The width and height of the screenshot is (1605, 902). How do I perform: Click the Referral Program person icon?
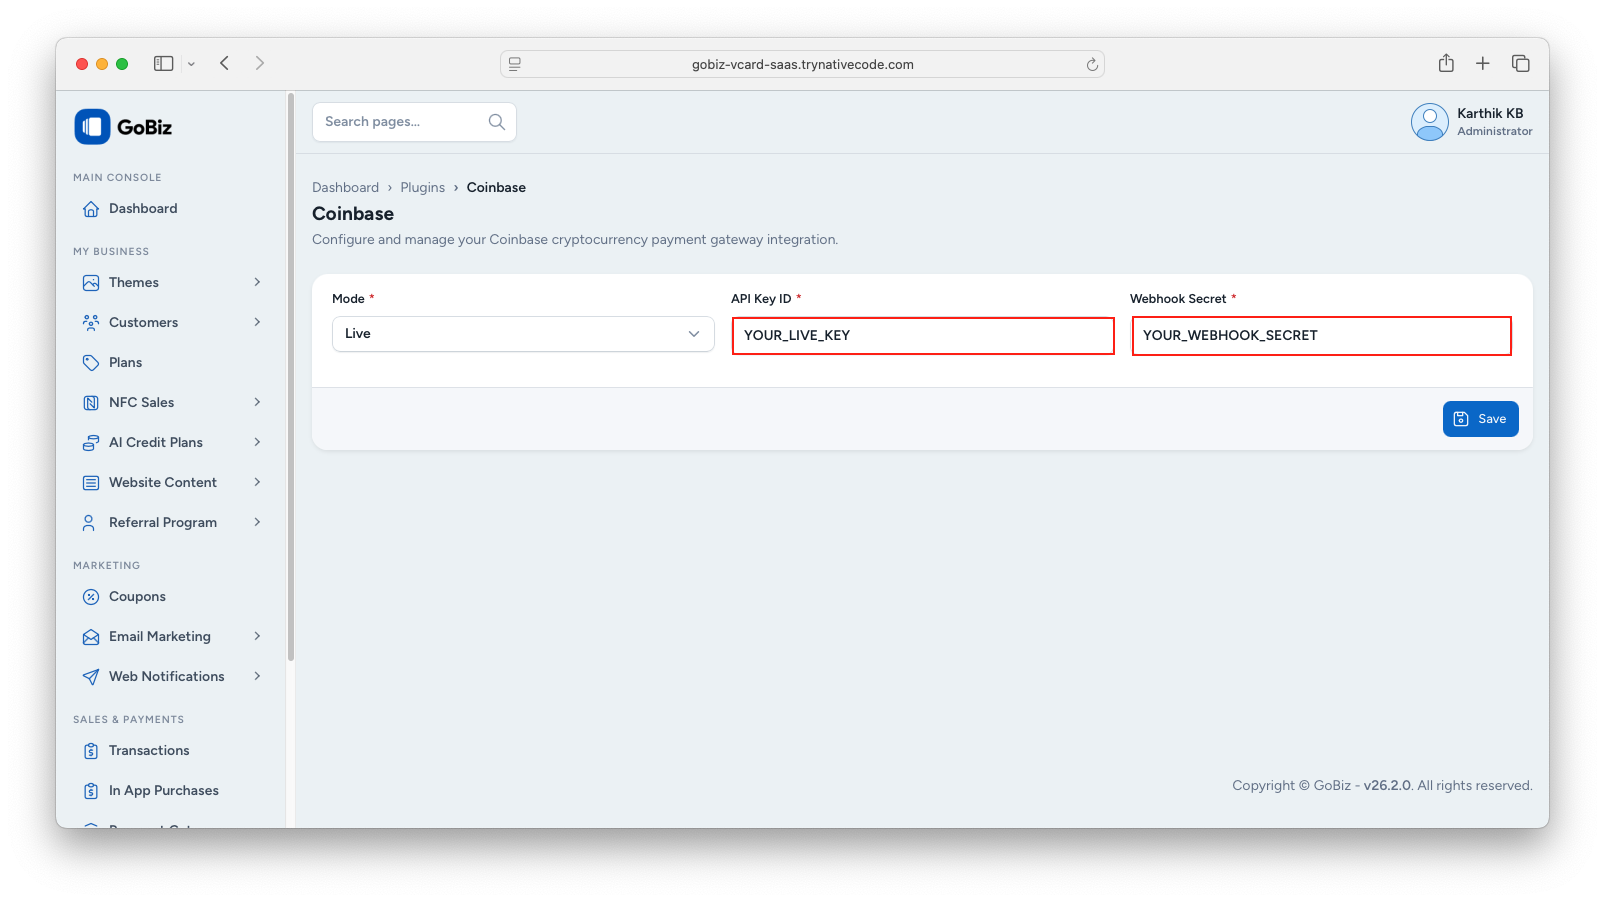point(89,523)
